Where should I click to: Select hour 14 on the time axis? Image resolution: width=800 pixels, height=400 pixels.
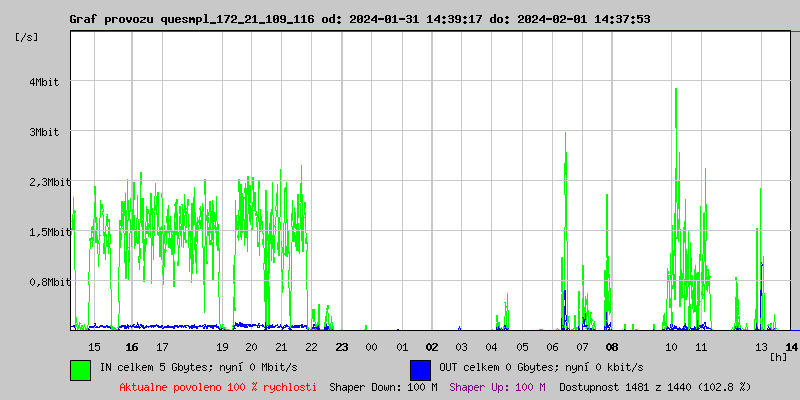791,347
